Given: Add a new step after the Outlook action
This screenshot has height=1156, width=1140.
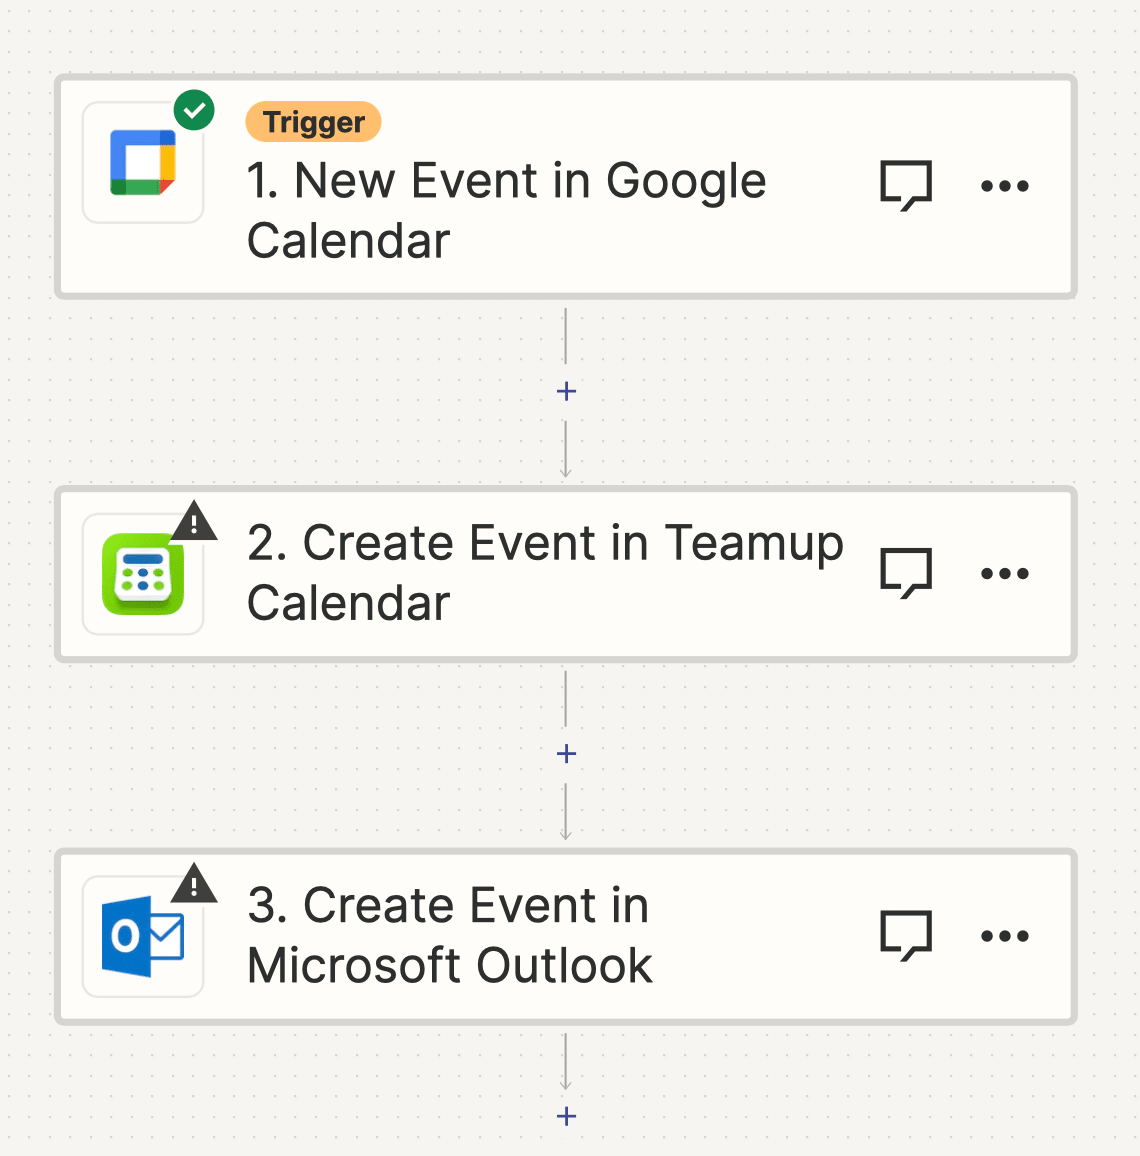Looking at the screenshot, I should [x=567, y=1116].
